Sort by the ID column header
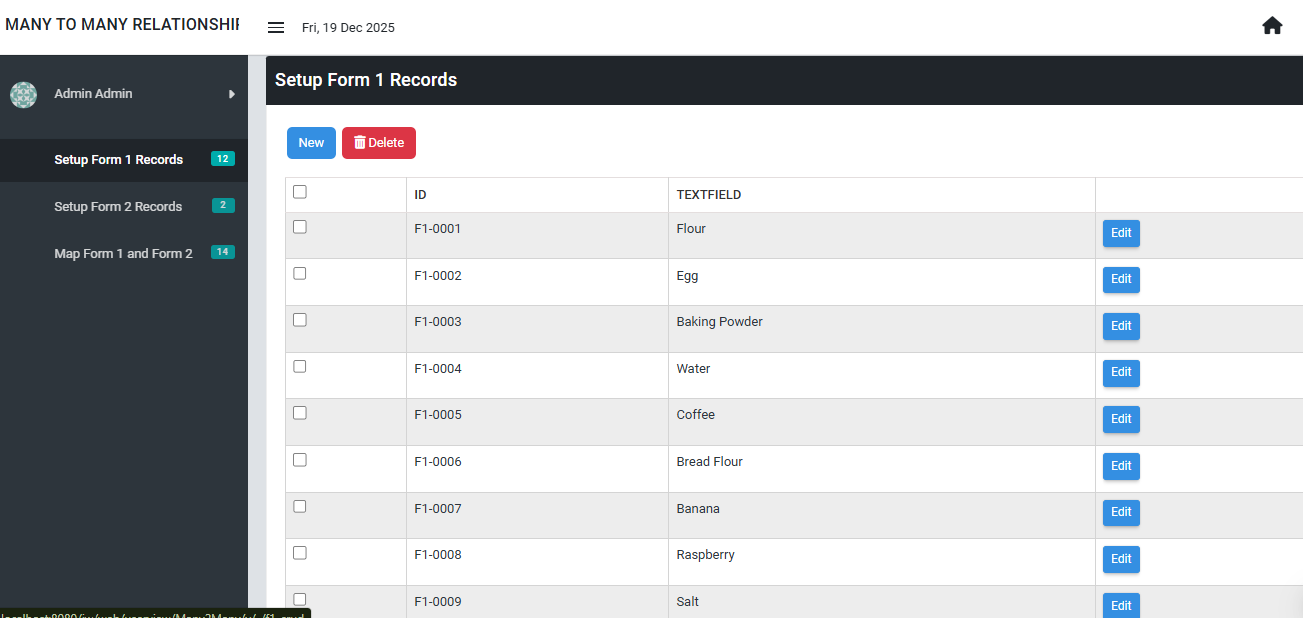Image resolution: width=1303 pixels, height=618 pixels. tap(421, 195)
